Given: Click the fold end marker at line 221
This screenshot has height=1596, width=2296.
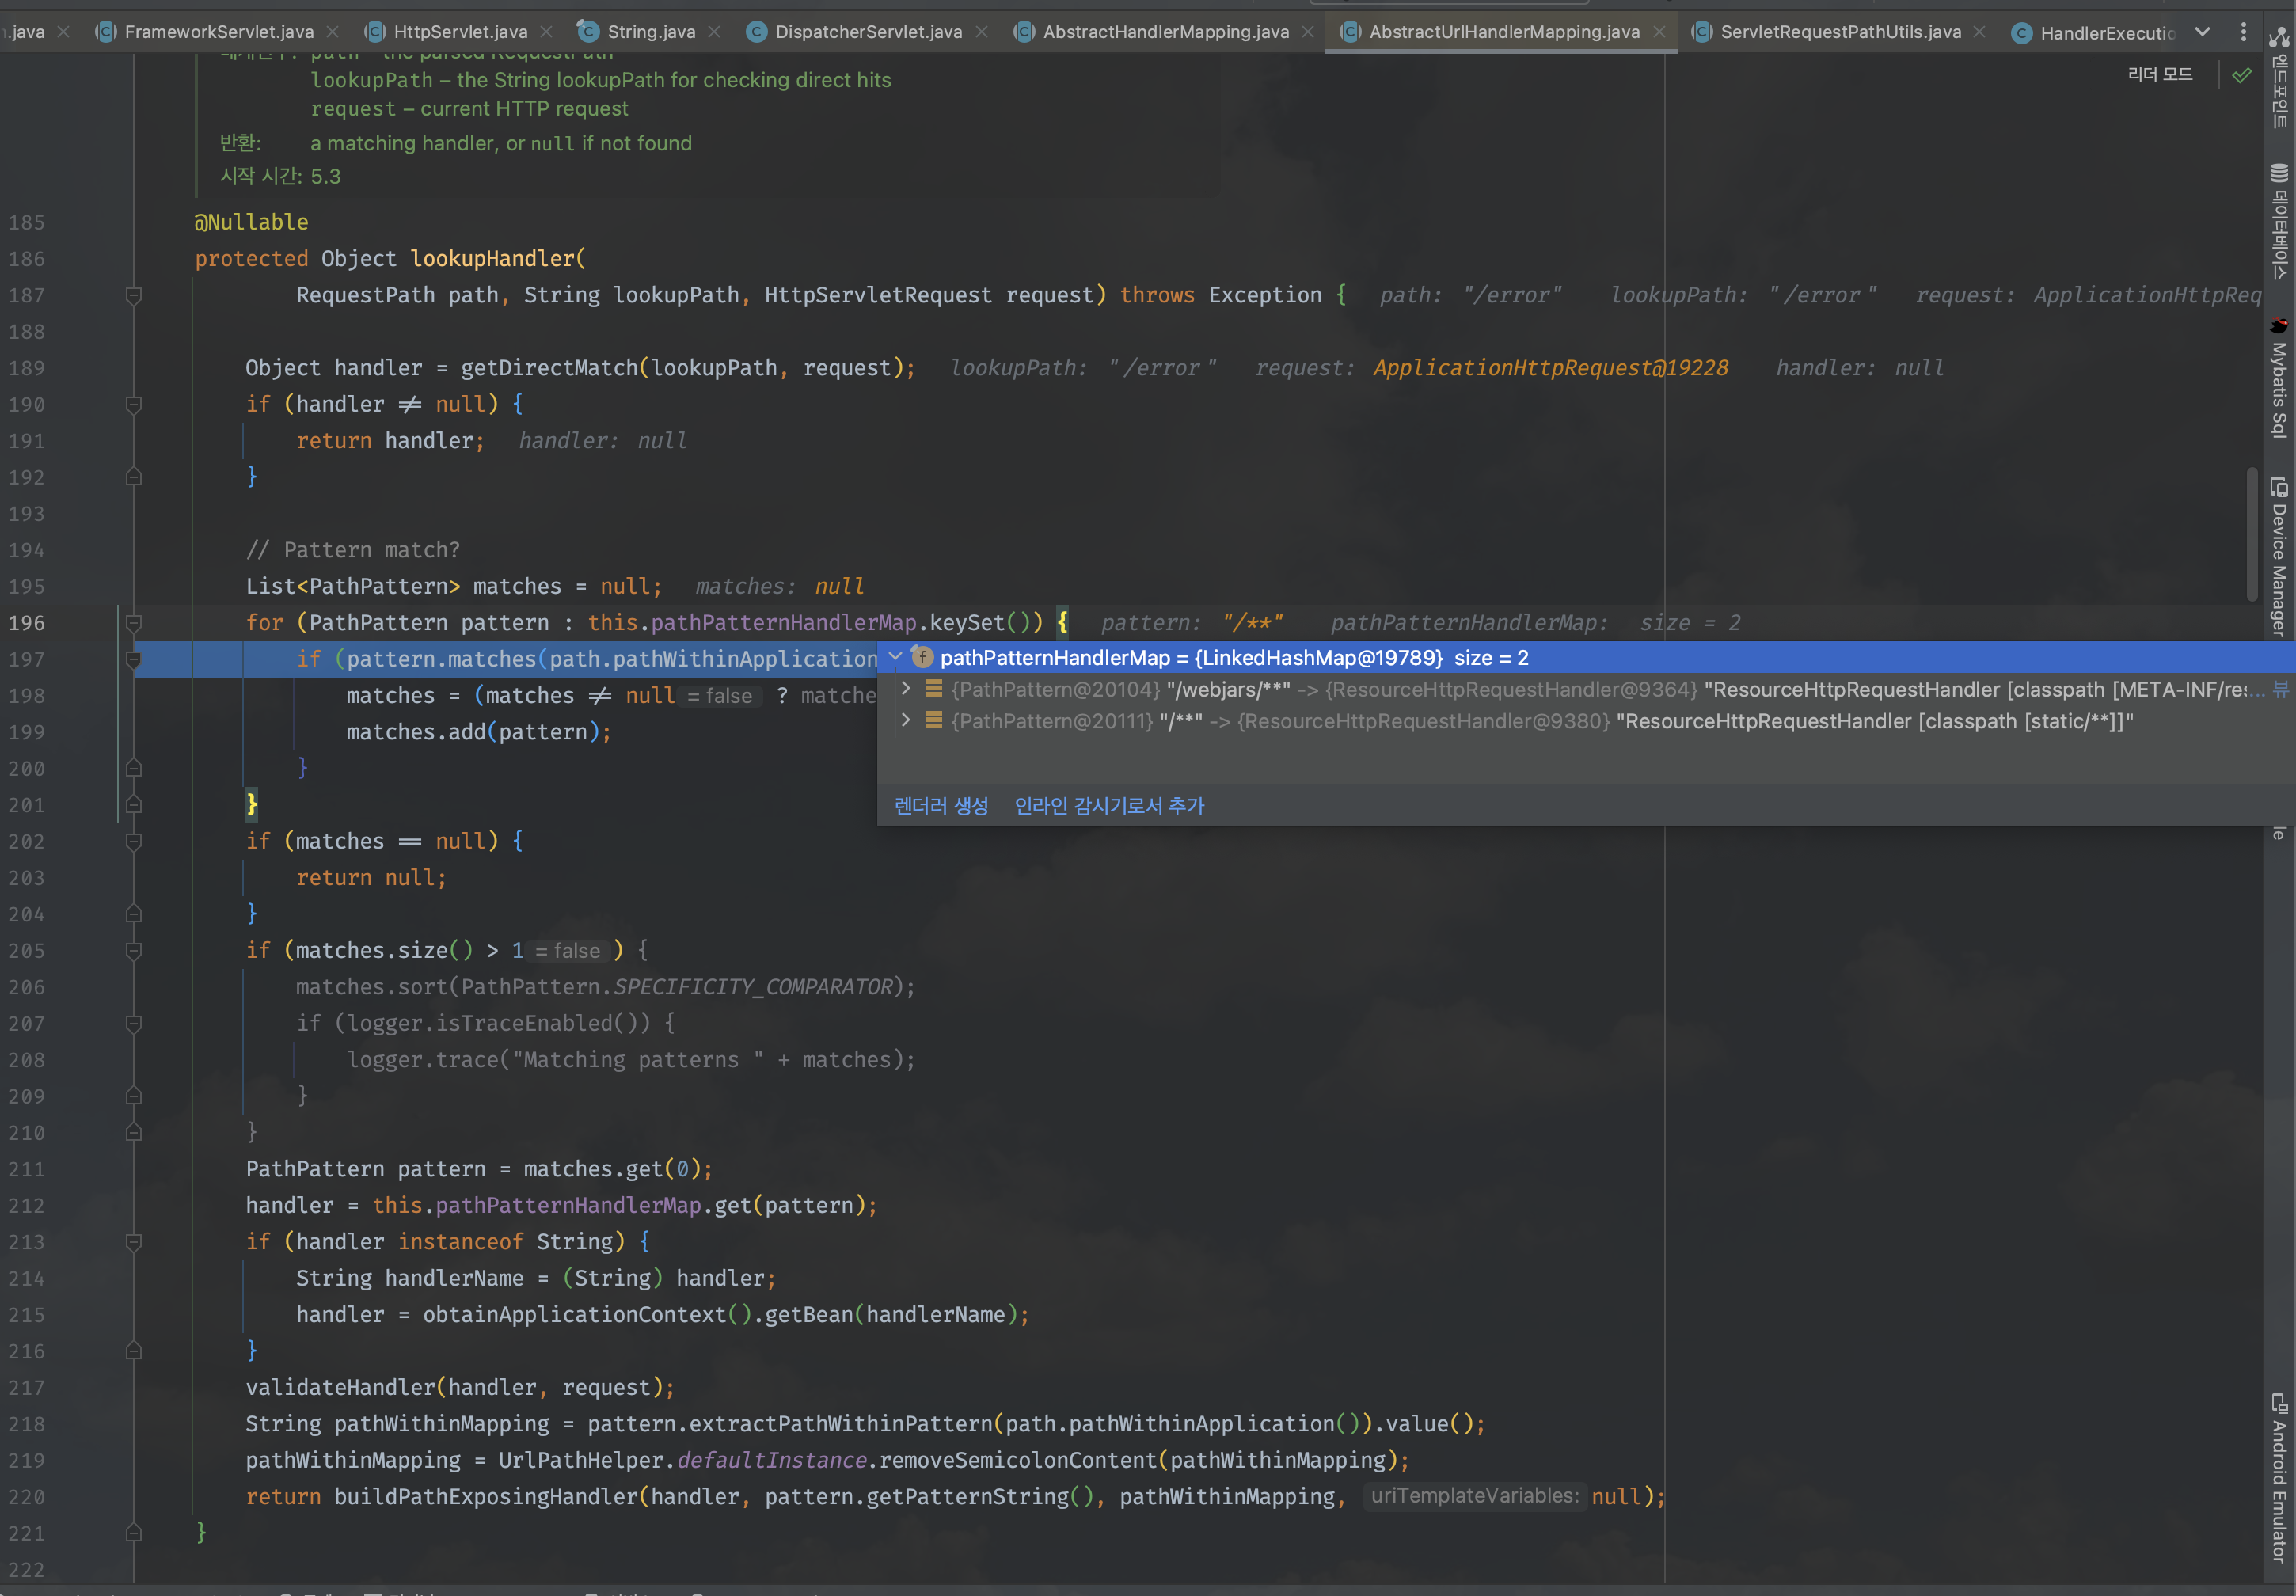Looking at the screenshot, I should (x=134, y=1532).
